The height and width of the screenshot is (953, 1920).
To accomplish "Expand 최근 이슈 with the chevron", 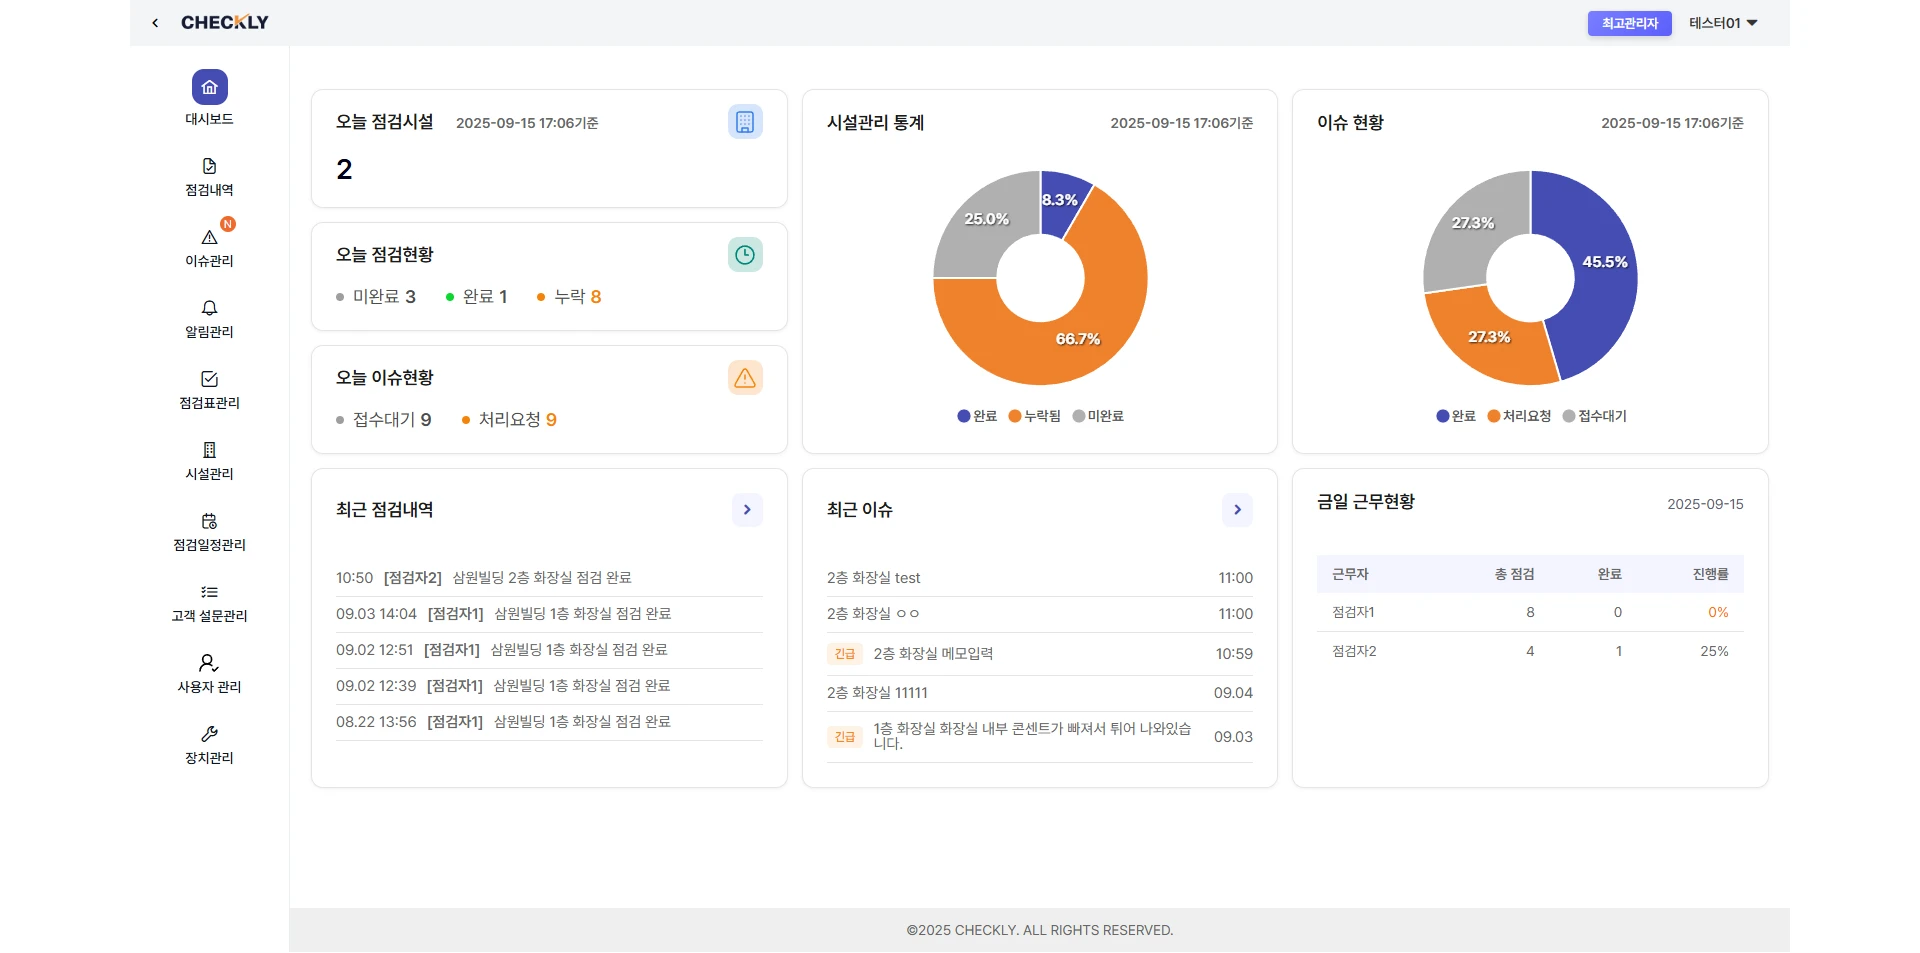I will pos(1237,510).
